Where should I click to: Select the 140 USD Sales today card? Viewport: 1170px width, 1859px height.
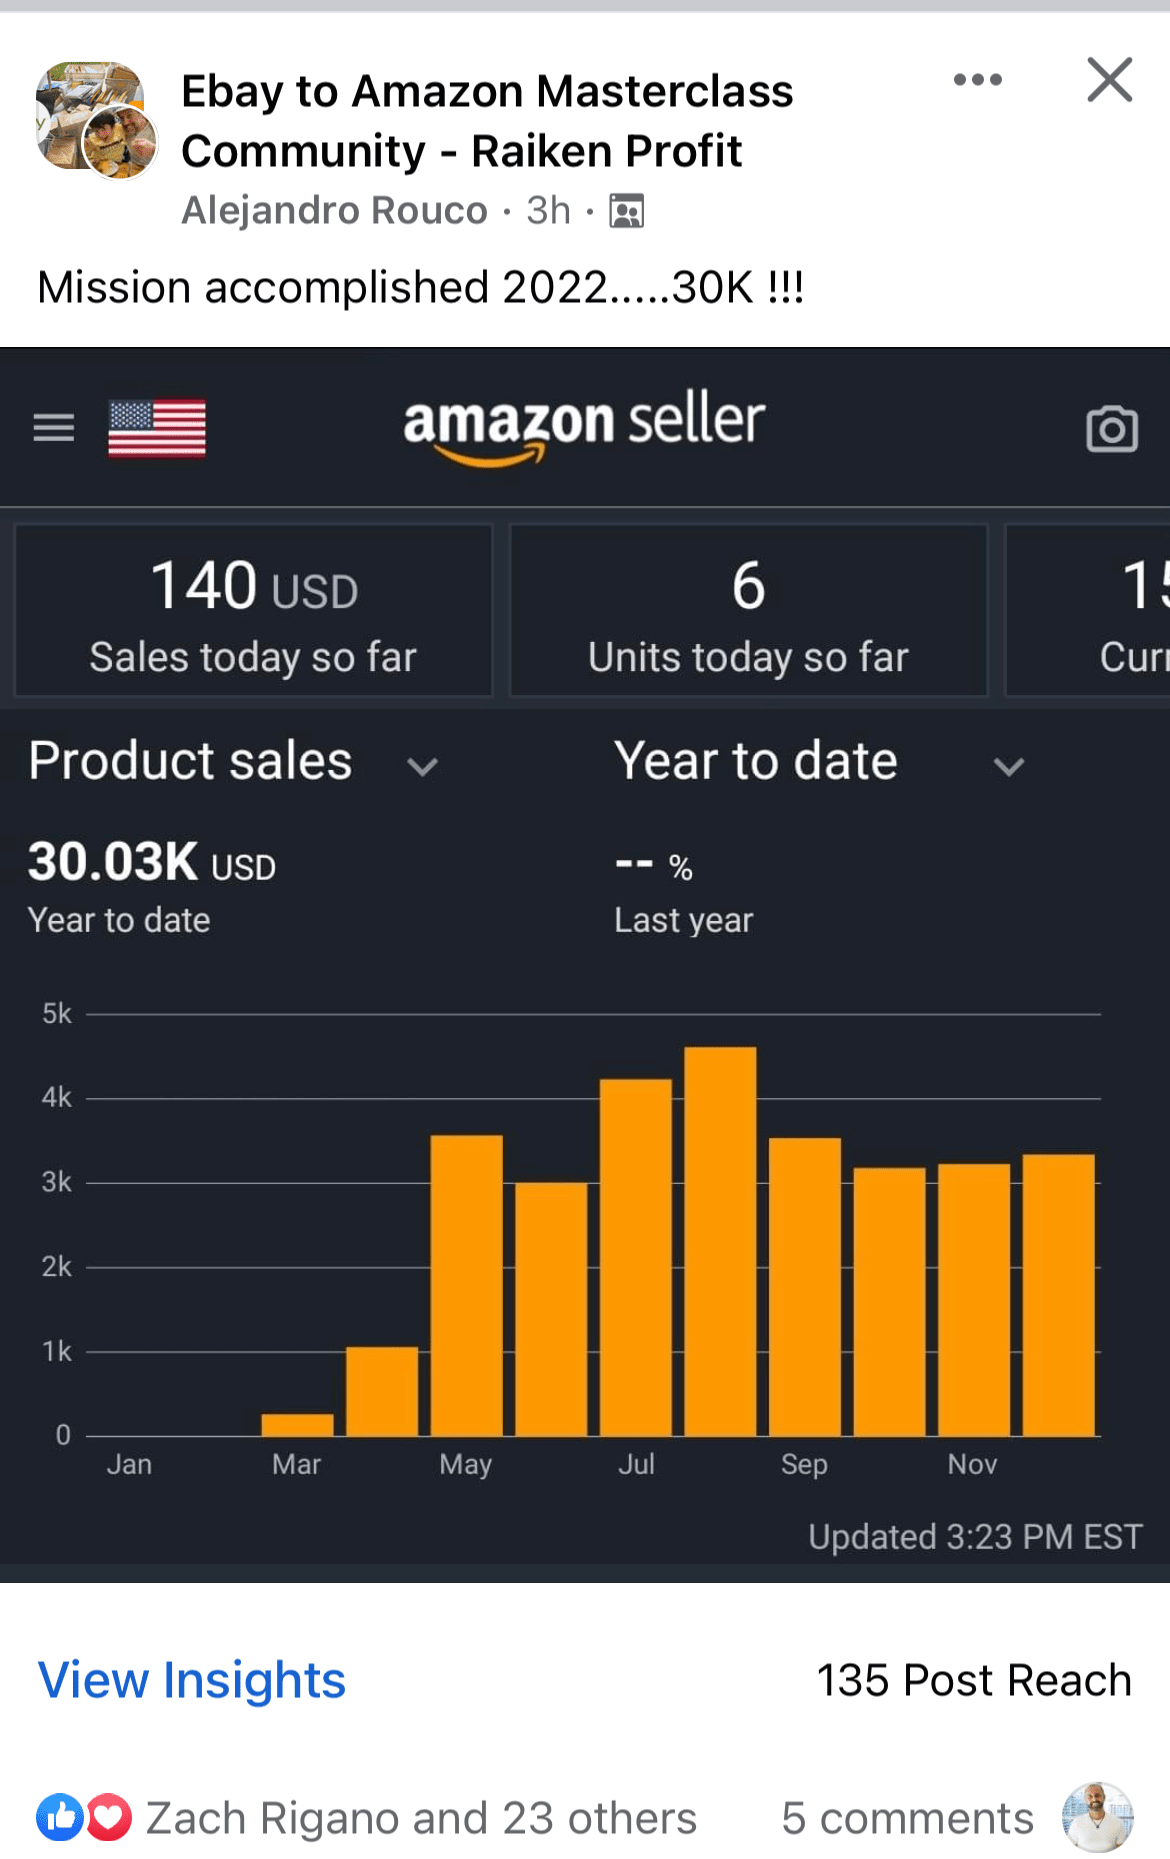click(251, 610)
